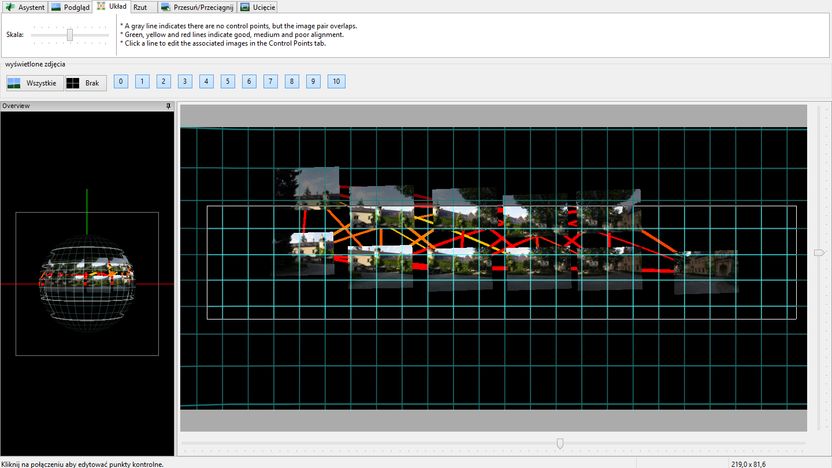The height and width of the screenshot is (468, 832).
Task: Open the Przesuń/Przeciągnij tab
Action: click(x=197, y=7)
